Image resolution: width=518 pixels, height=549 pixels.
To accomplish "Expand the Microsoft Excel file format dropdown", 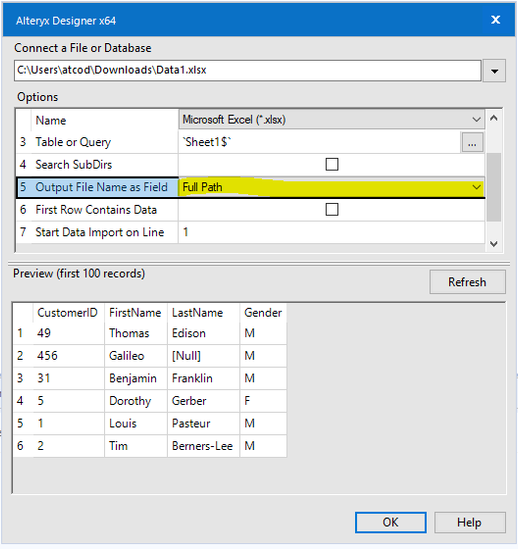I will point(476,120).
